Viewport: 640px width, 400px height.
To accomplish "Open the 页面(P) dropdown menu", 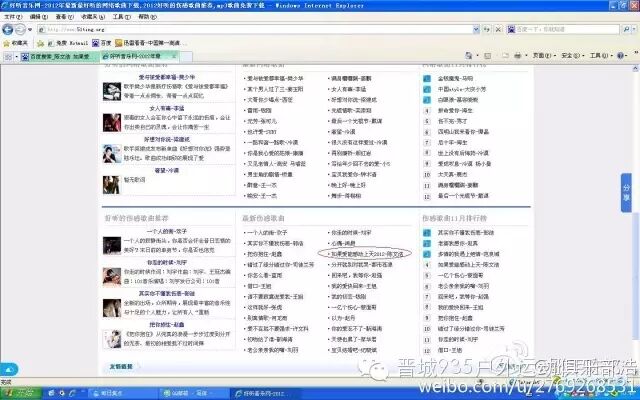I will [544, 56].
